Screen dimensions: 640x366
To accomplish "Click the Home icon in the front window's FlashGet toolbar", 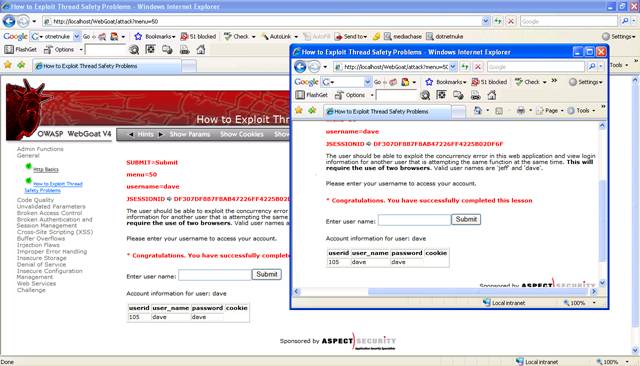I will [492, 95].
